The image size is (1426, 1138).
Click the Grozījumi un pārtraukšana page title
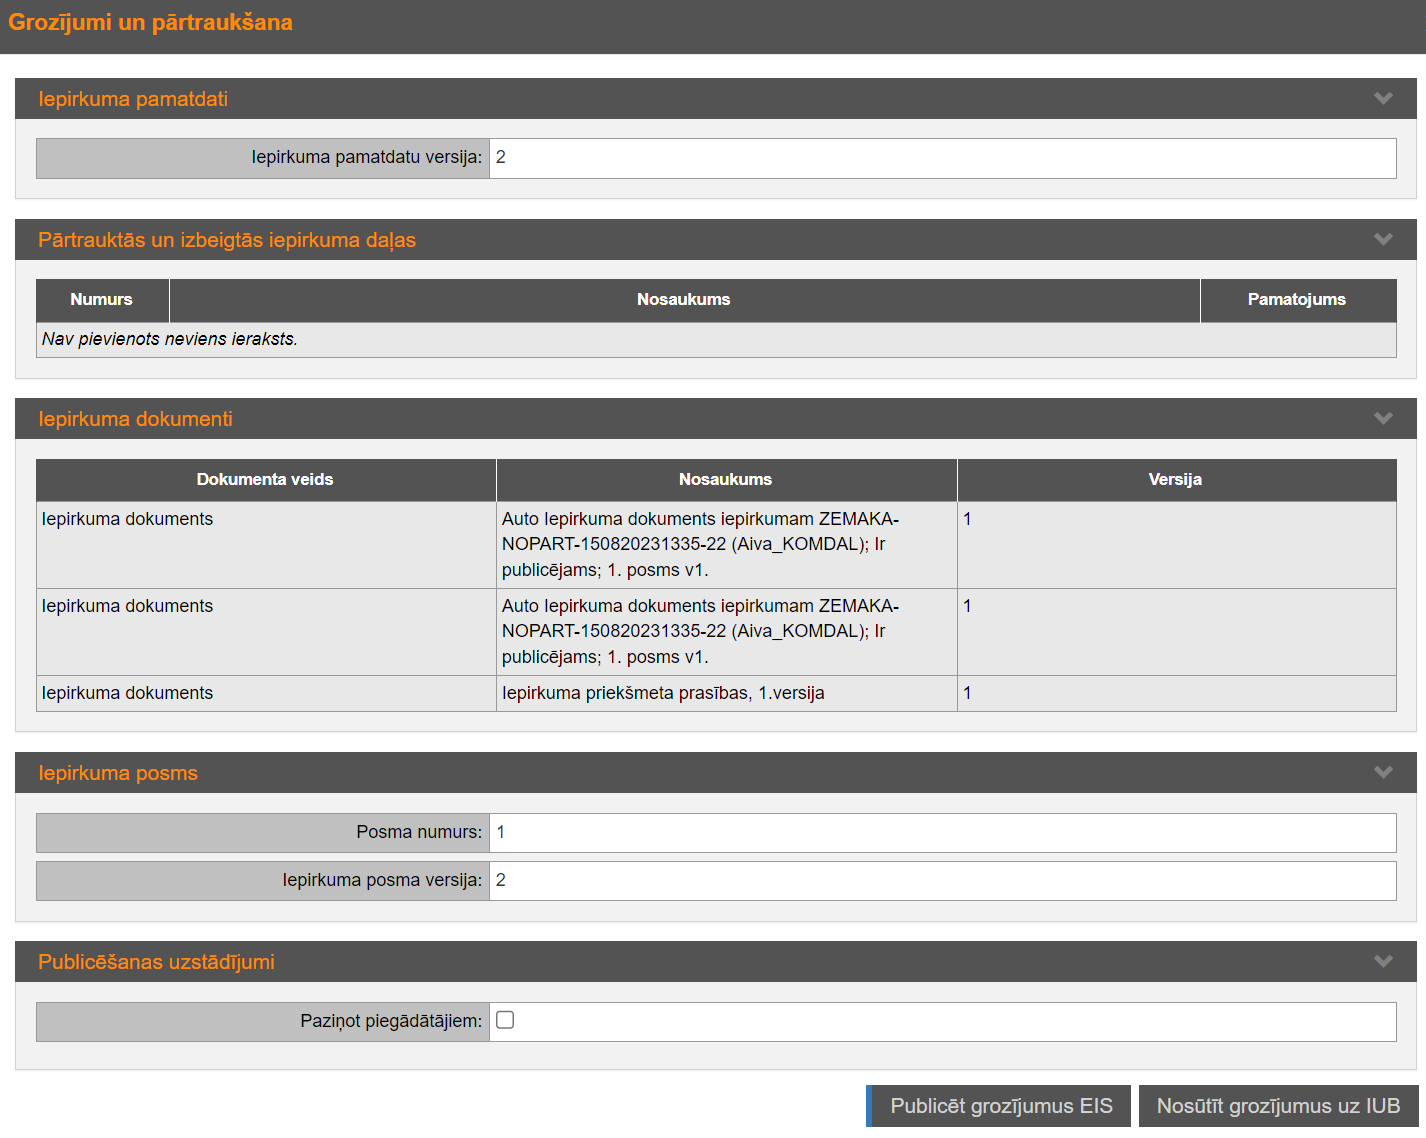pos(150,23)
